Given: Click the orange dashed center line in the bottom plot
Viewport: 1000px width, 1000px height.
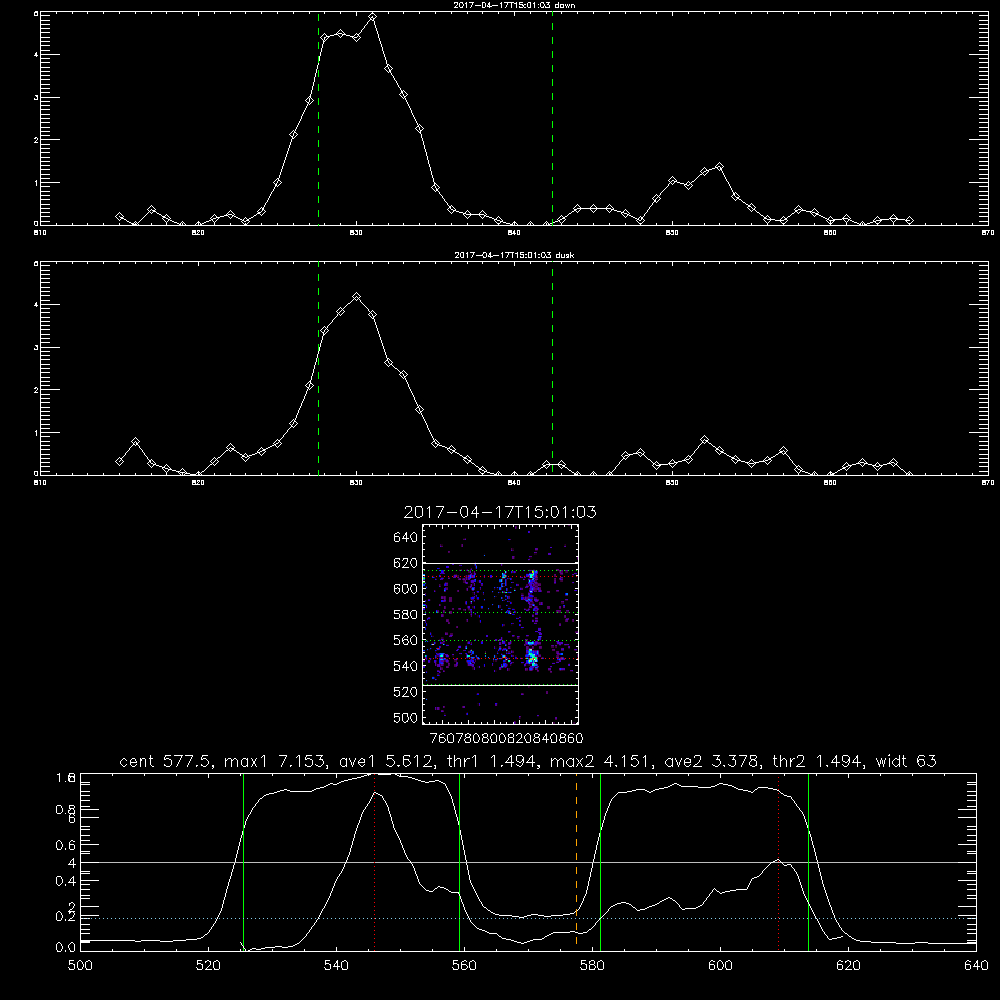Looking at the screenshot, I should click(577, 860).
